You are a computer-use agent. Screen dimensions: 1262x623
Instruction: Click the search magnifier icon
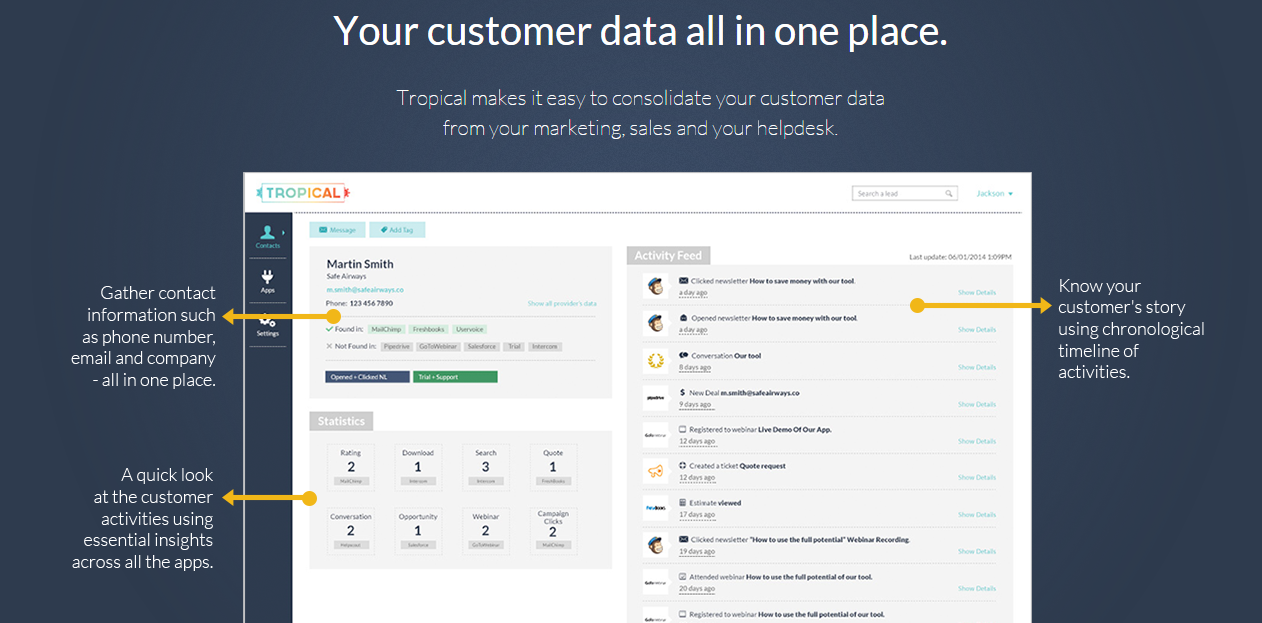pyautogui.click(x=948, y=194)
